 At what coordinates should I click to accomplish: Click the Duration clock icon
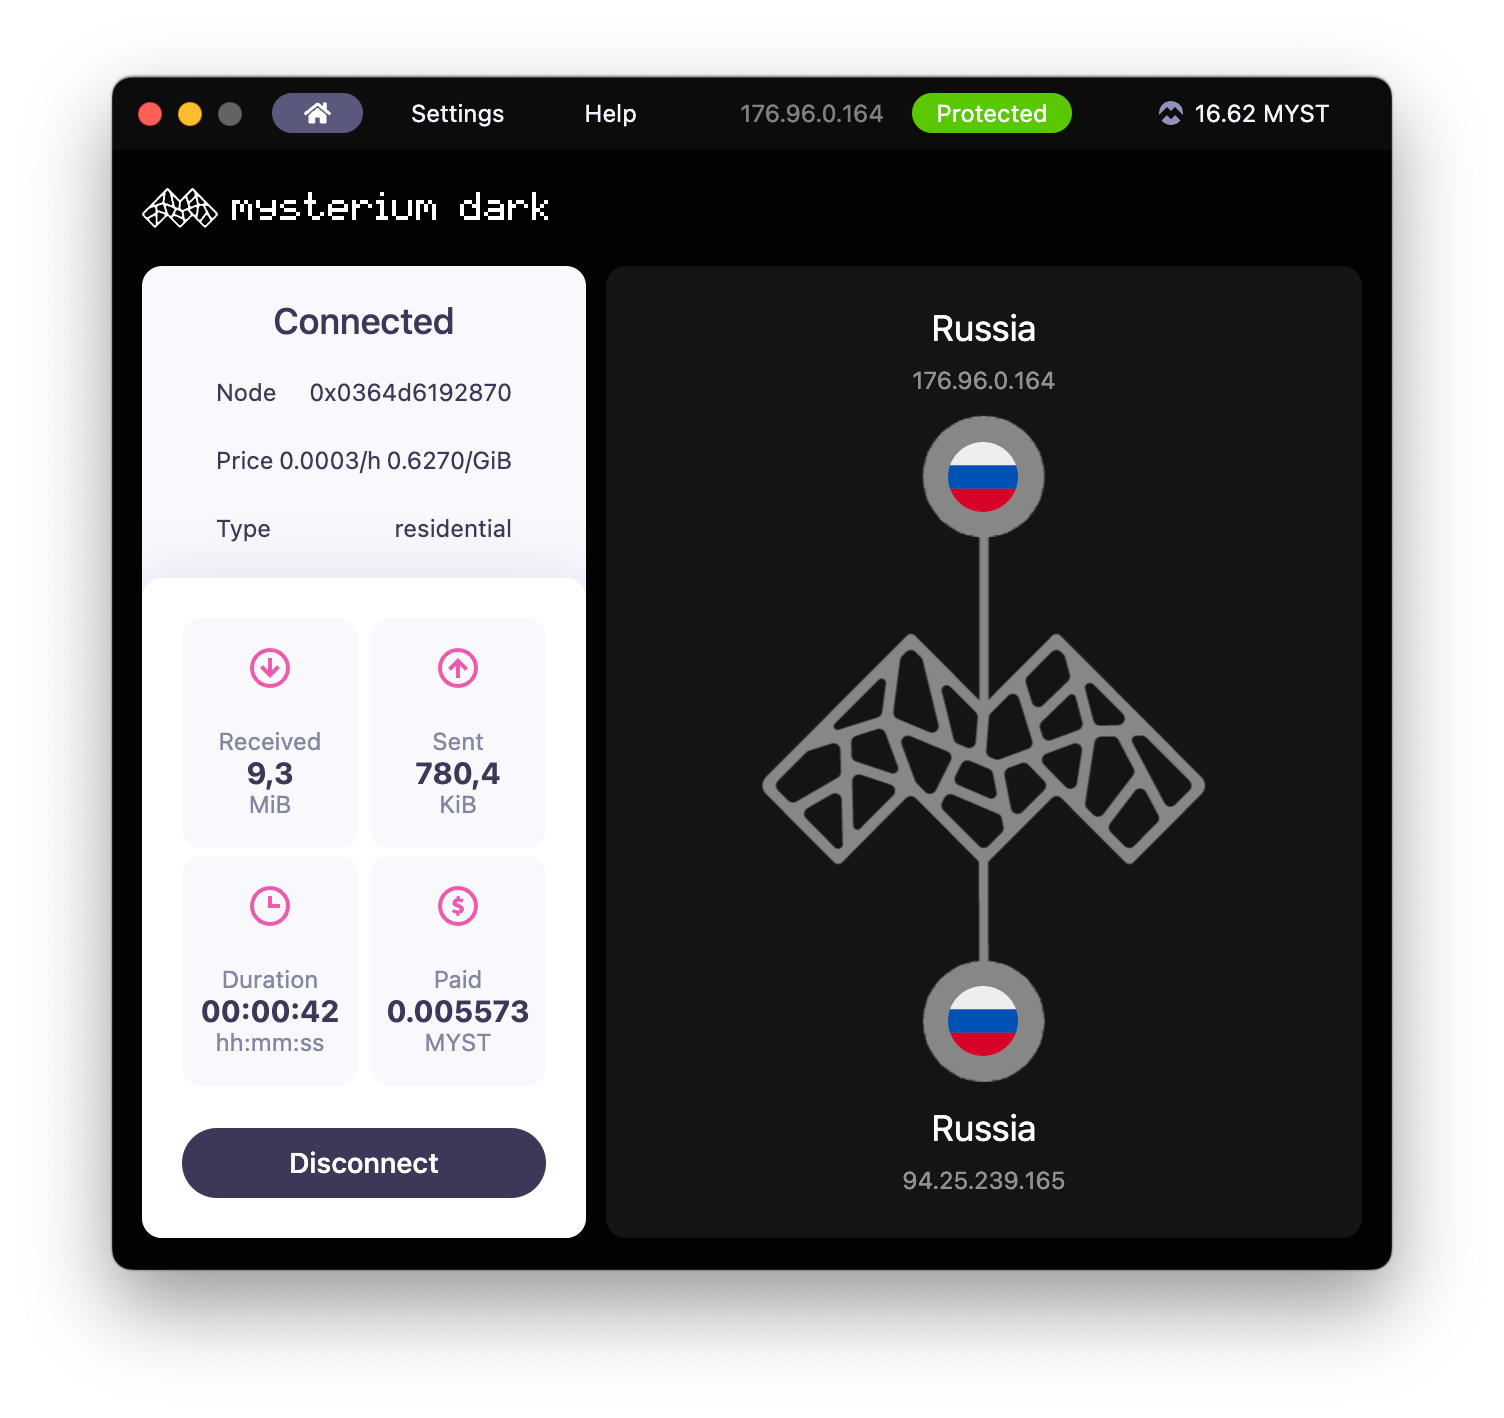tap(270, 906)
